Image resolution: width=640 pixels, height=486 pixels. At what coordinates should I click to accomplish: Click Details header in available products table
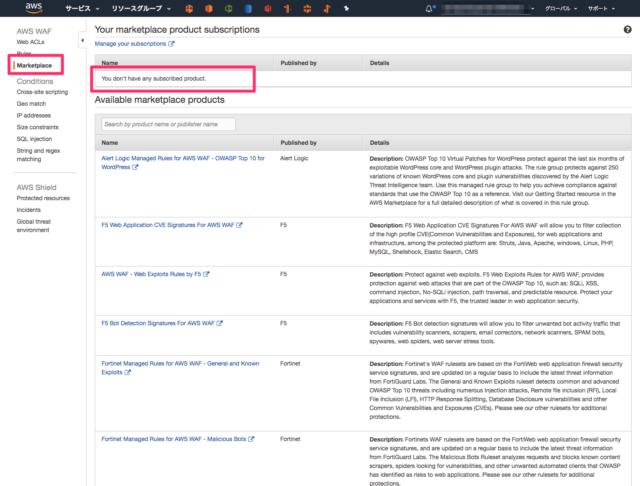click(x=380, y=143)
